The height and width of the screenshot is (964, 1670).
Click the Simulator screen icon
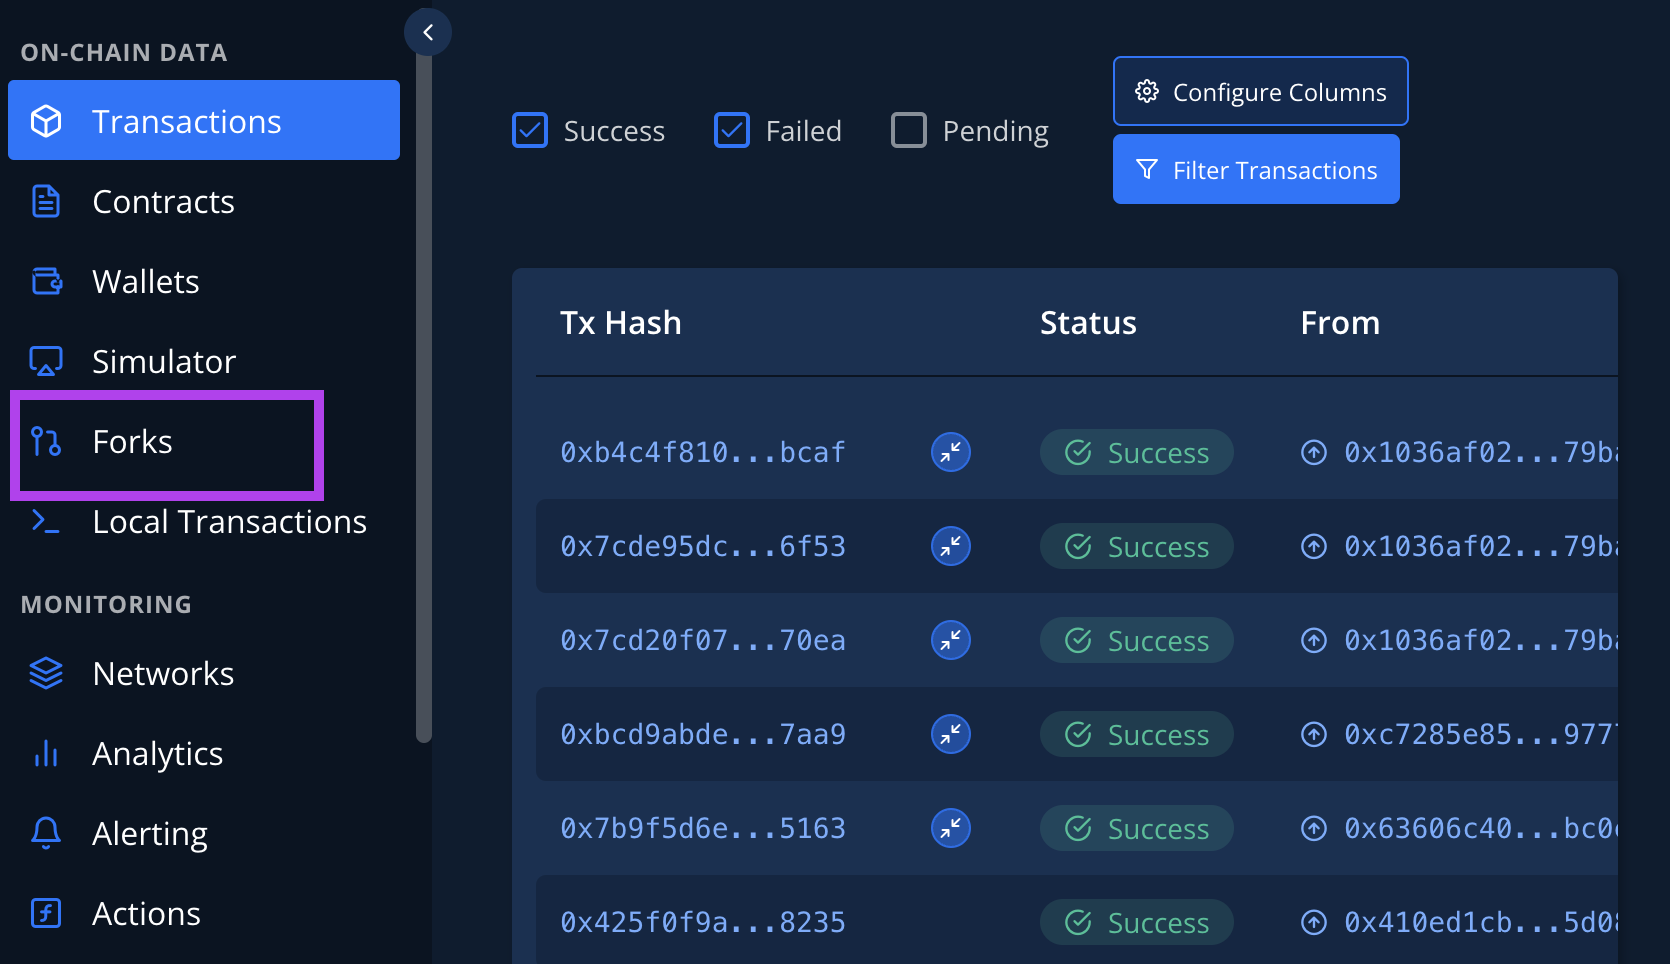(x=46, y=361)
